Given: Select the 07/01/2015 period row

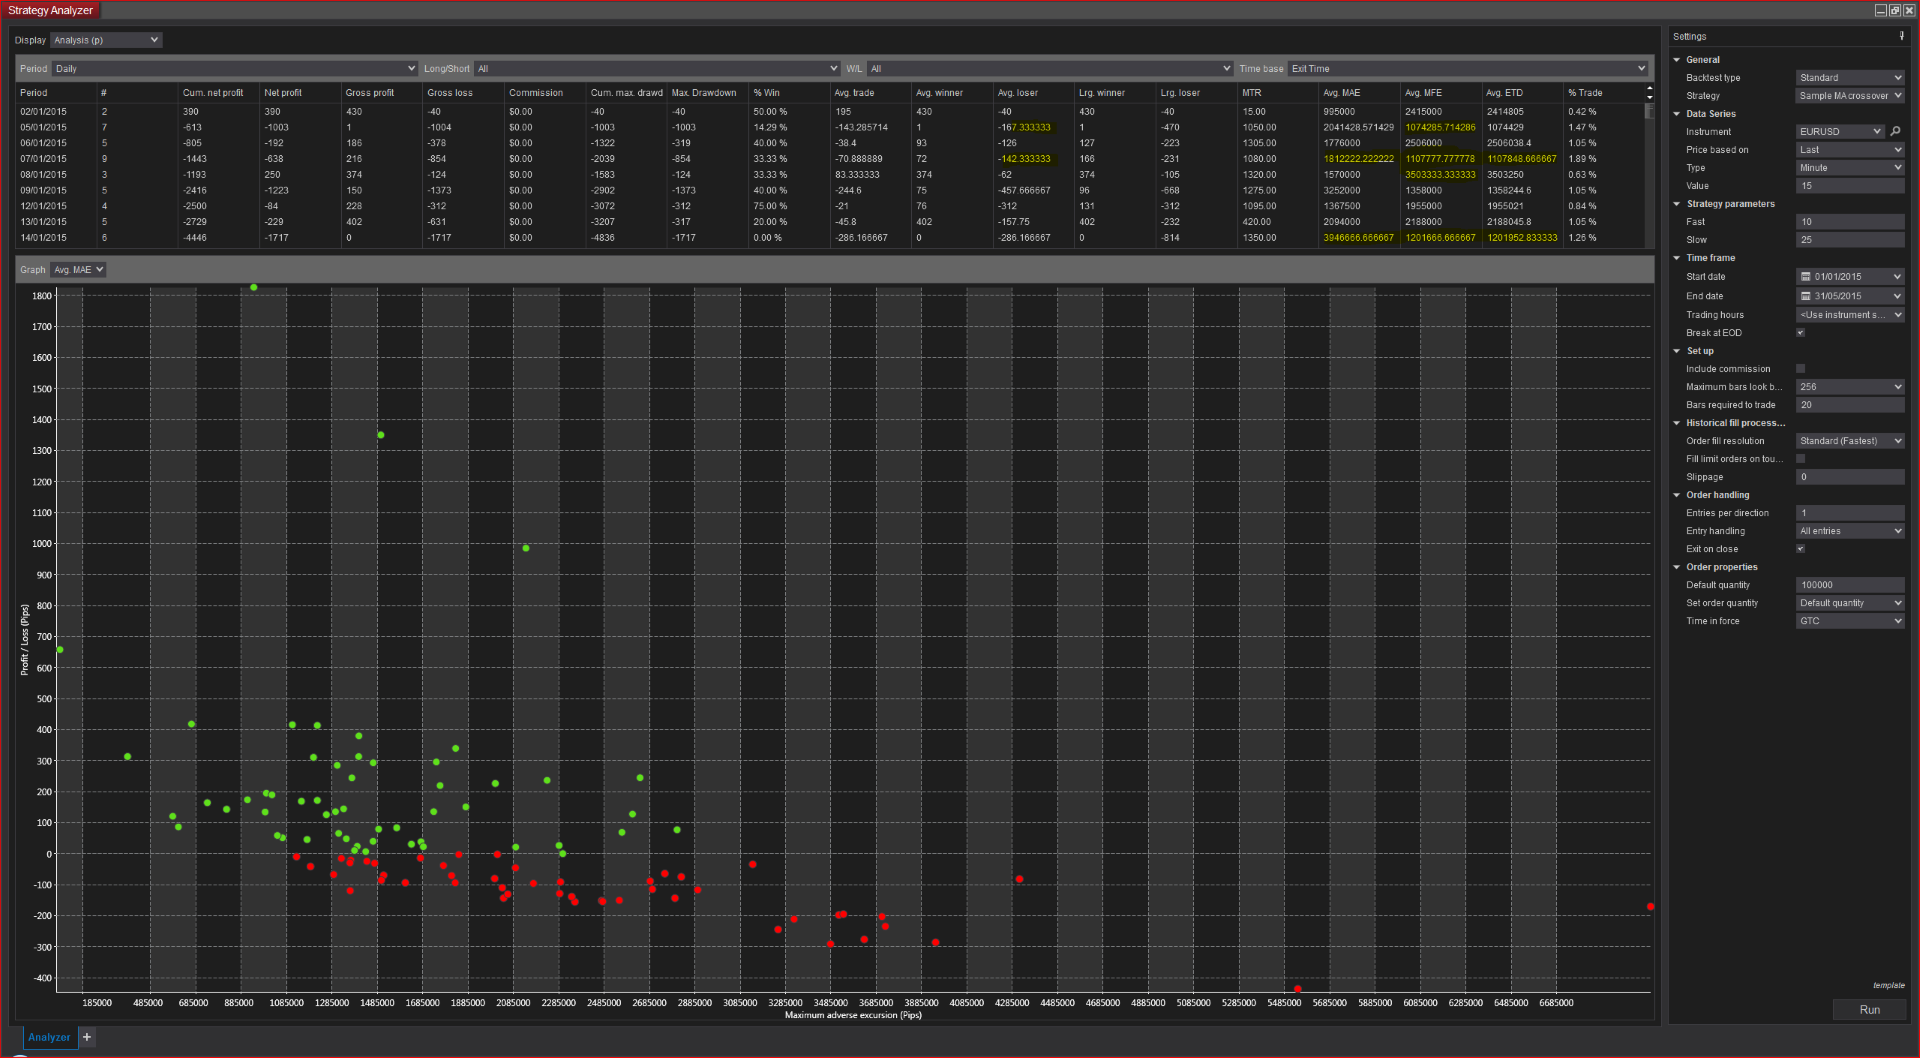Looking at the screenshot, I should [x=830, y=159].
